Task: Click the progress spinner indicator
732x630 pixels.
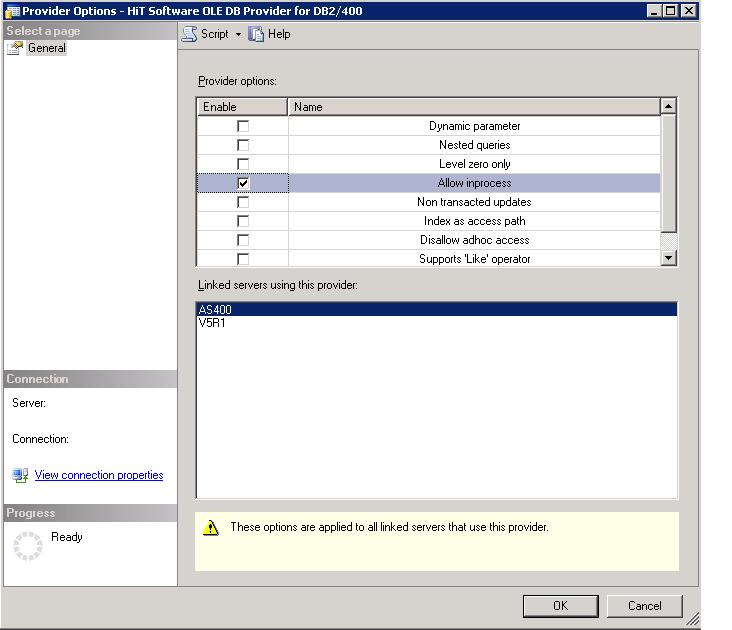Action: pos(28,546)
